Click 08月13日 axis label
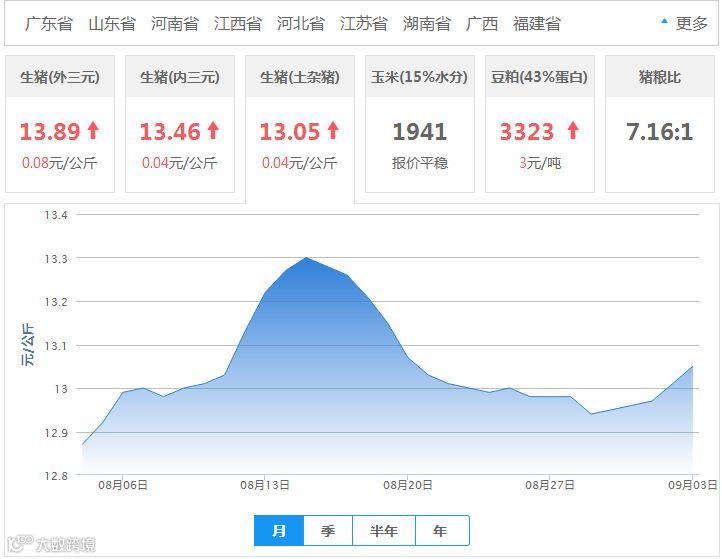Image resolution: width=722 pixels, height=559 pixels. coord(265,485)
